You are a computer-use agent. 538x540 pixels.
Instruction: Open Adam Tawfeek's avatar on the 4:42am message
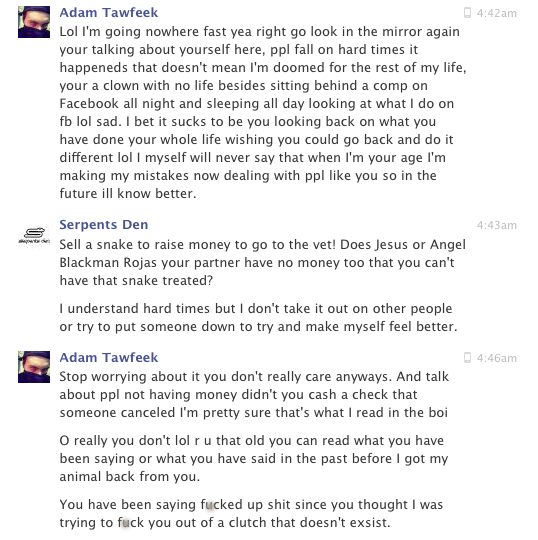click(34, 22)
